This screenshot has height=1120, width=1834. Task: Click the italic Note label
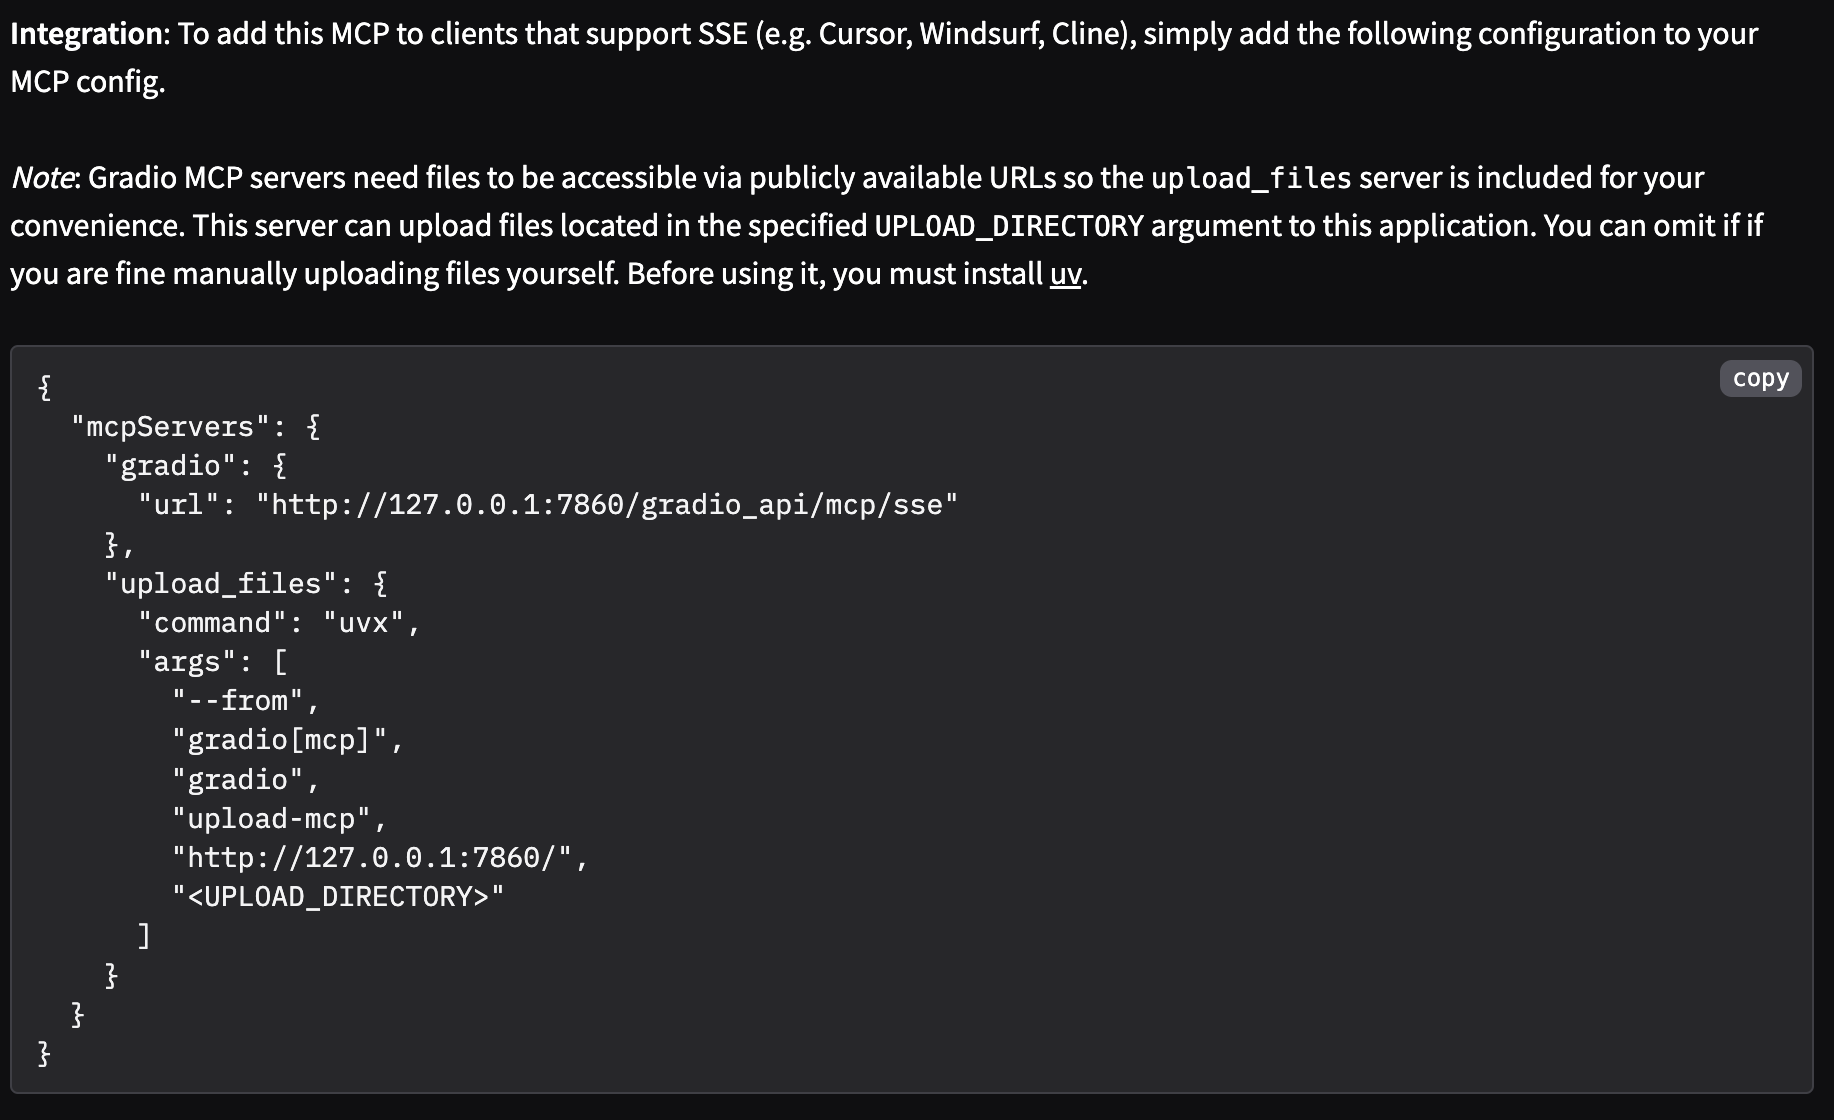pos(41,178)
